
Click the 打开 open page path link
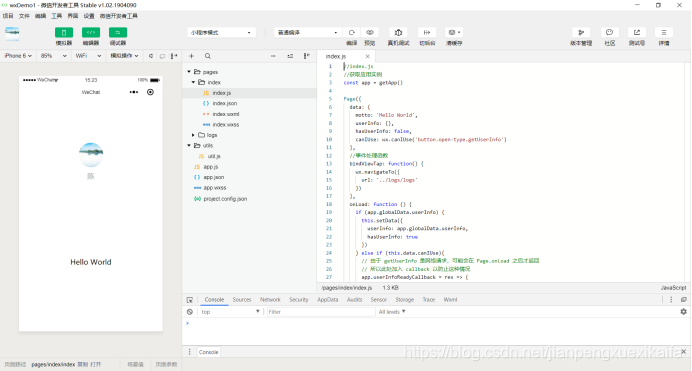click(96, 364)
